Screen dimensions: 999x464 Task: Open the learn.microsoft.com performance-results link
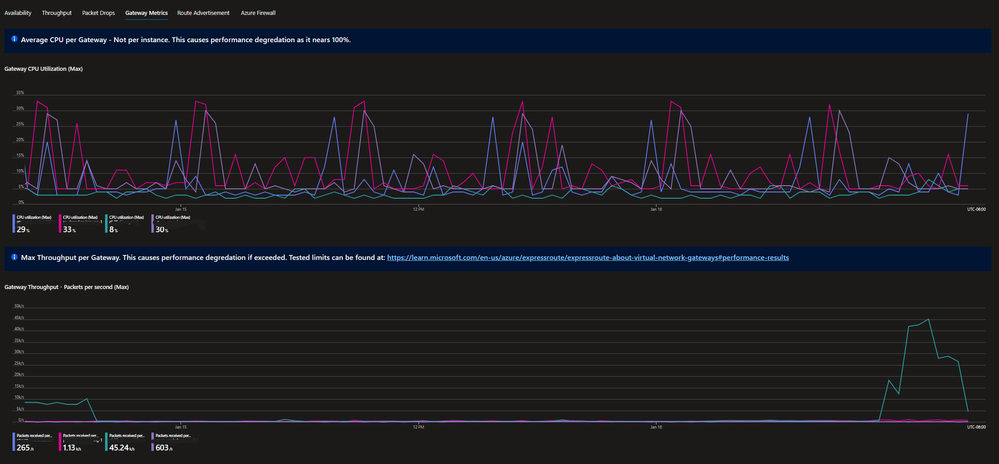588,258
